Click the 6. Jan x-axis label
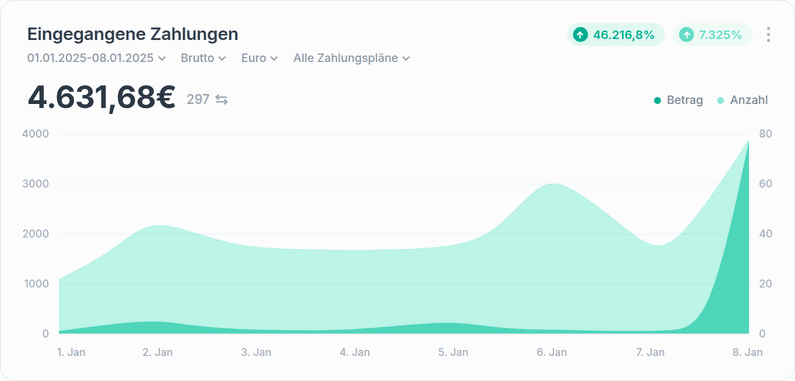795x381 pixels. 552,352
